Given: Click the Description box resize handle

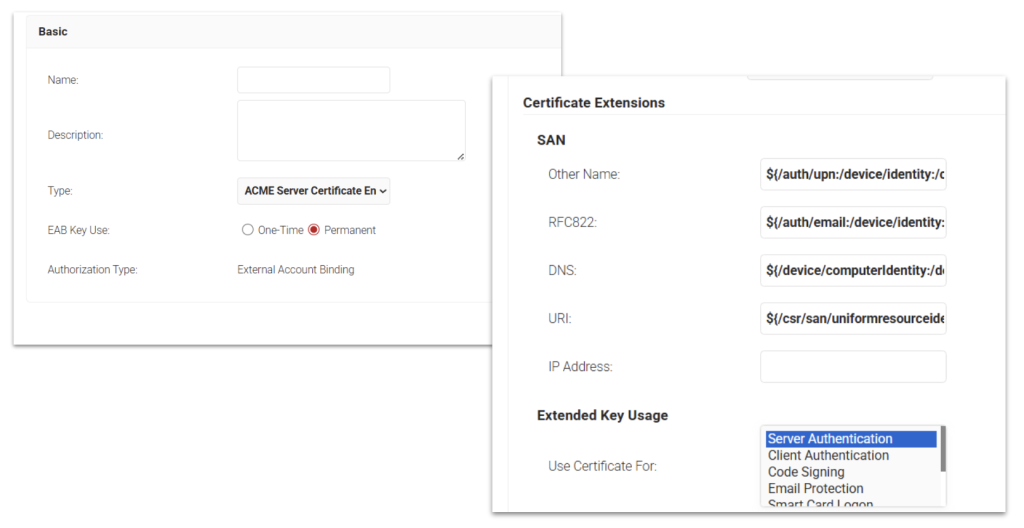Looking at the screenshot, I should tap(461, 156).
